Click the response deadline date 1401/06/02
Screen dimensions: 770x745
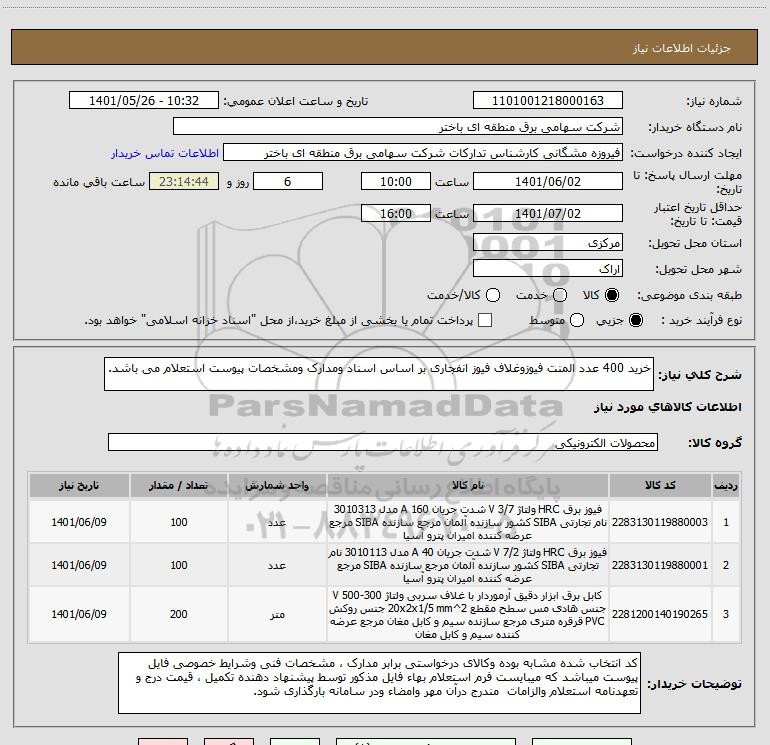tap(548, 182)
